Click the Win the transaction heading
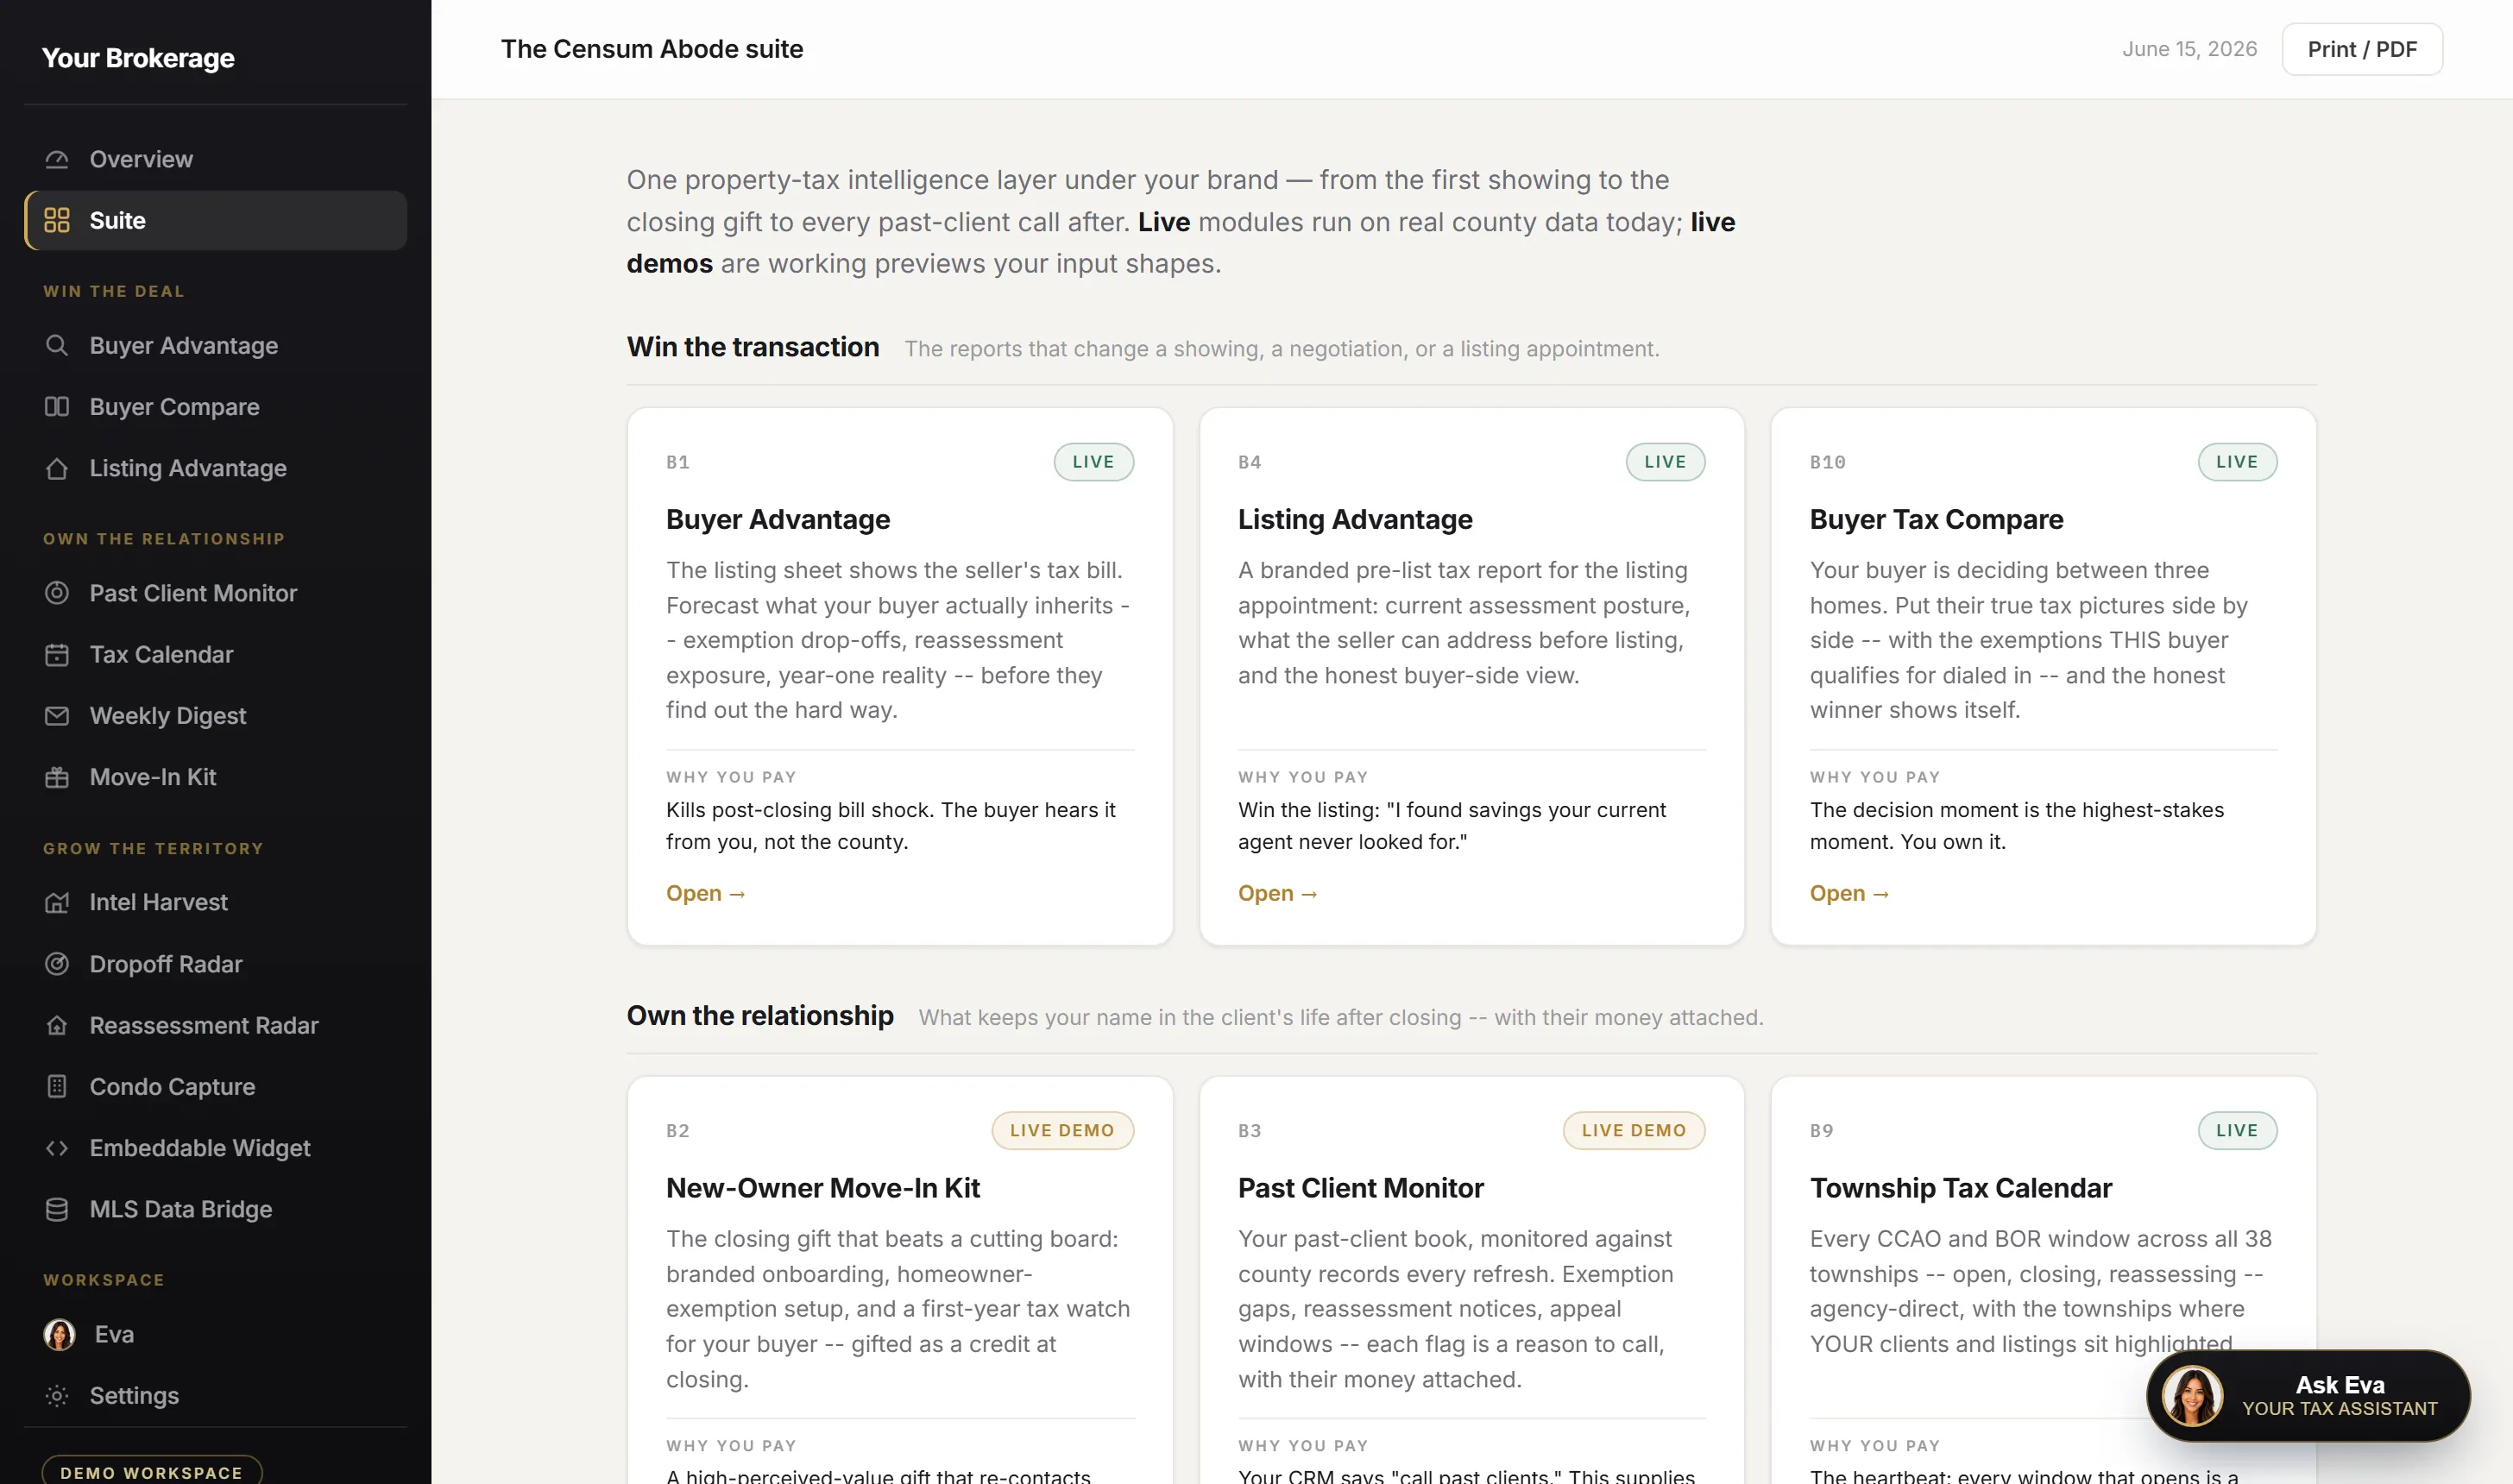The image size is (2513, 1484). (753, 346)
